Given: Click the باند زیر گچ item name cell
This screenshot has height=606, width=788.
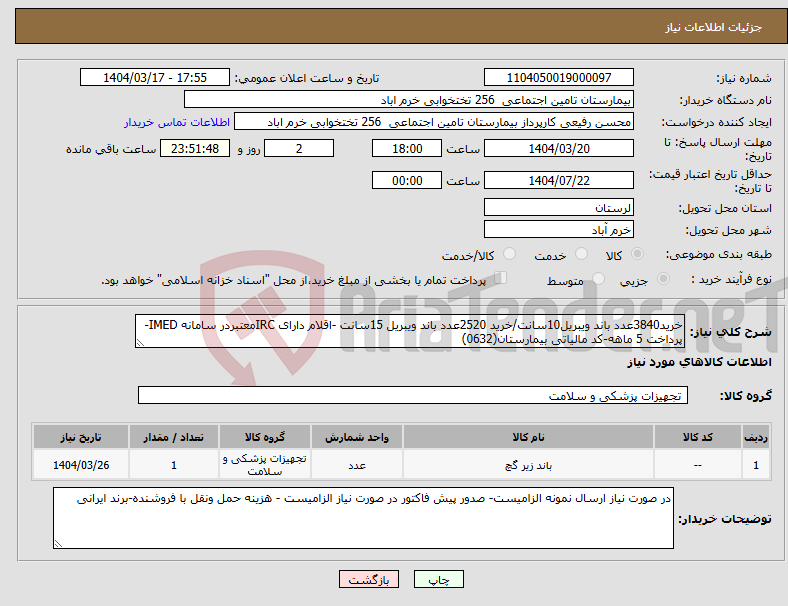Looking at the screenshot, I should [x=528, y=465].
